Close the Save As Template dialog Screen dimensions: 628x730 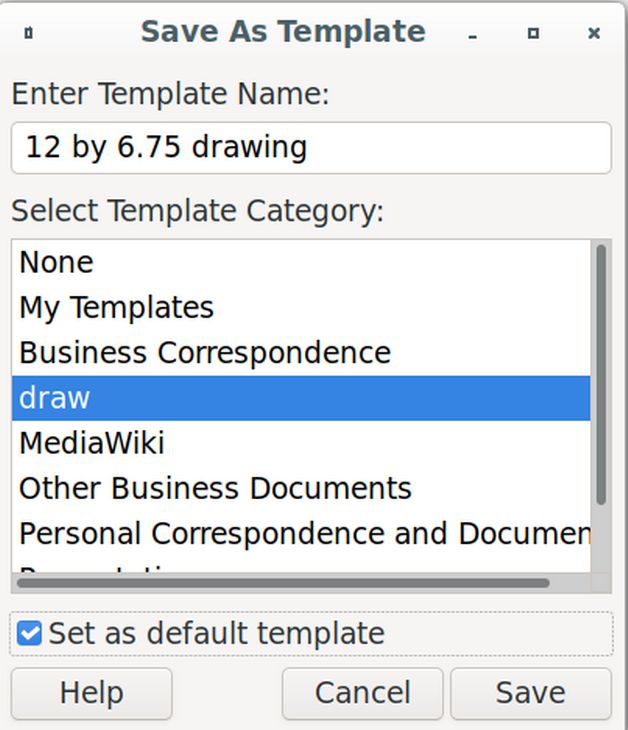click(594, 33)
